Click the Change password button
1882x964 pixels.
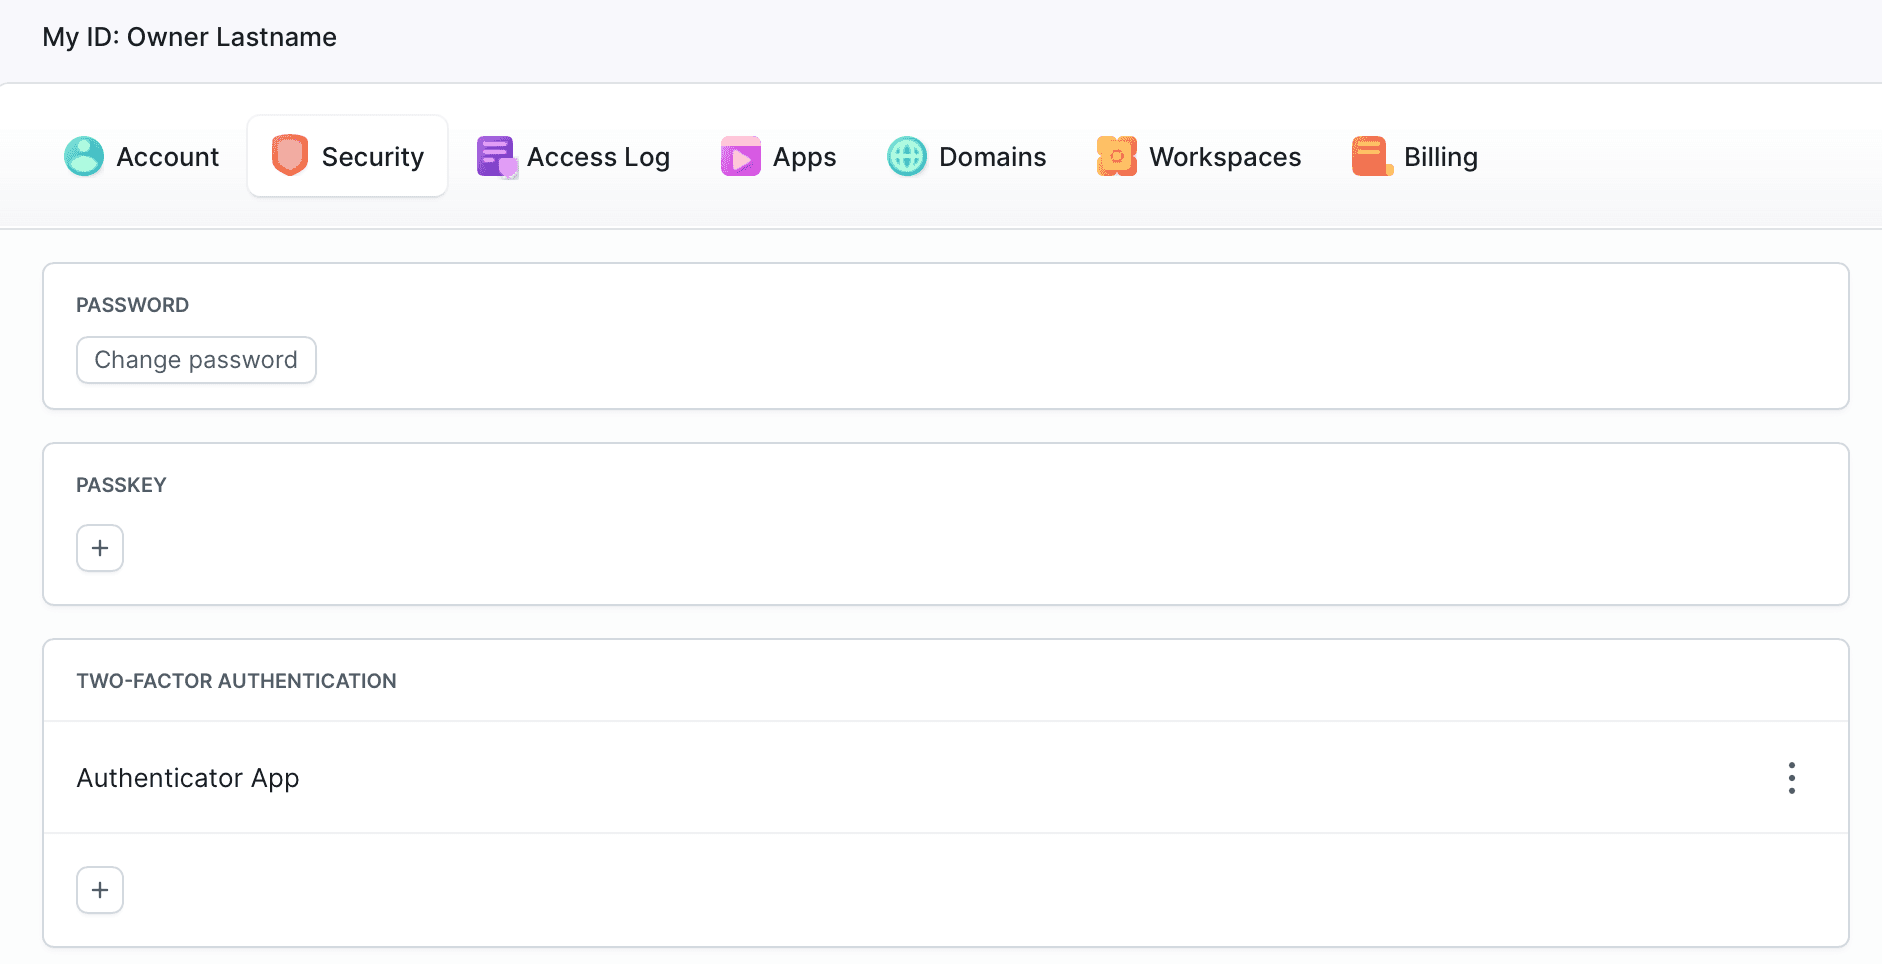point(196,359)
